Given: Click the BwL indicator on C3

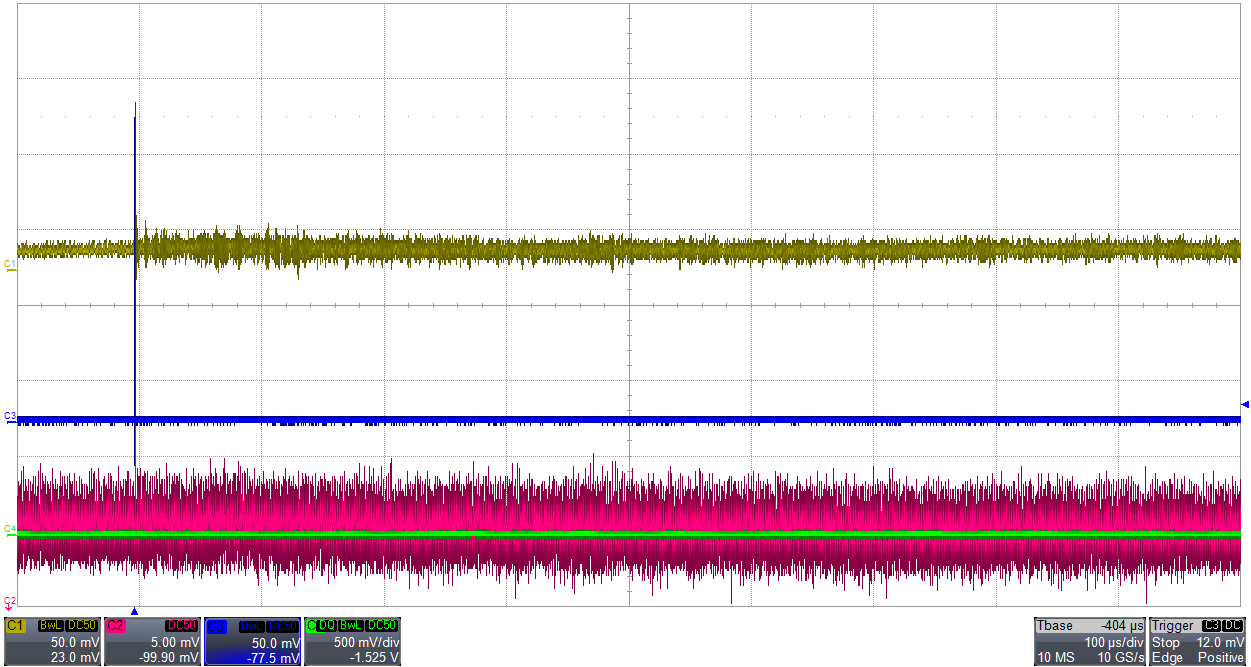Looking at the screenshot, I should pyautogui.click(x=250, y=626).
